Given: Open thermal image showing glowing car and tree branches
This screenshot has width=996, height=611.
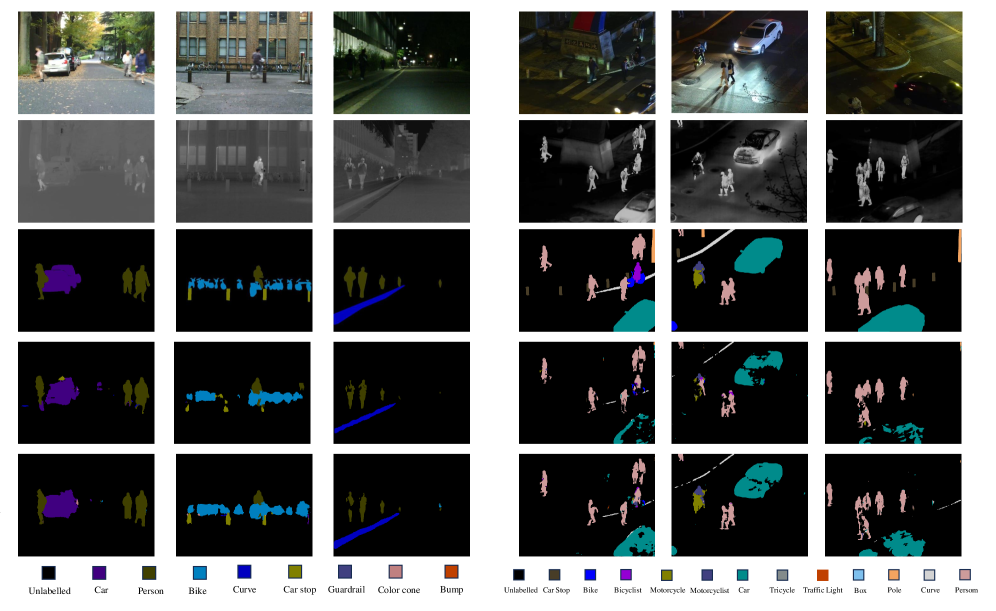Looking at the screenshot, I should pyautogui.click(x=739, y=171).
